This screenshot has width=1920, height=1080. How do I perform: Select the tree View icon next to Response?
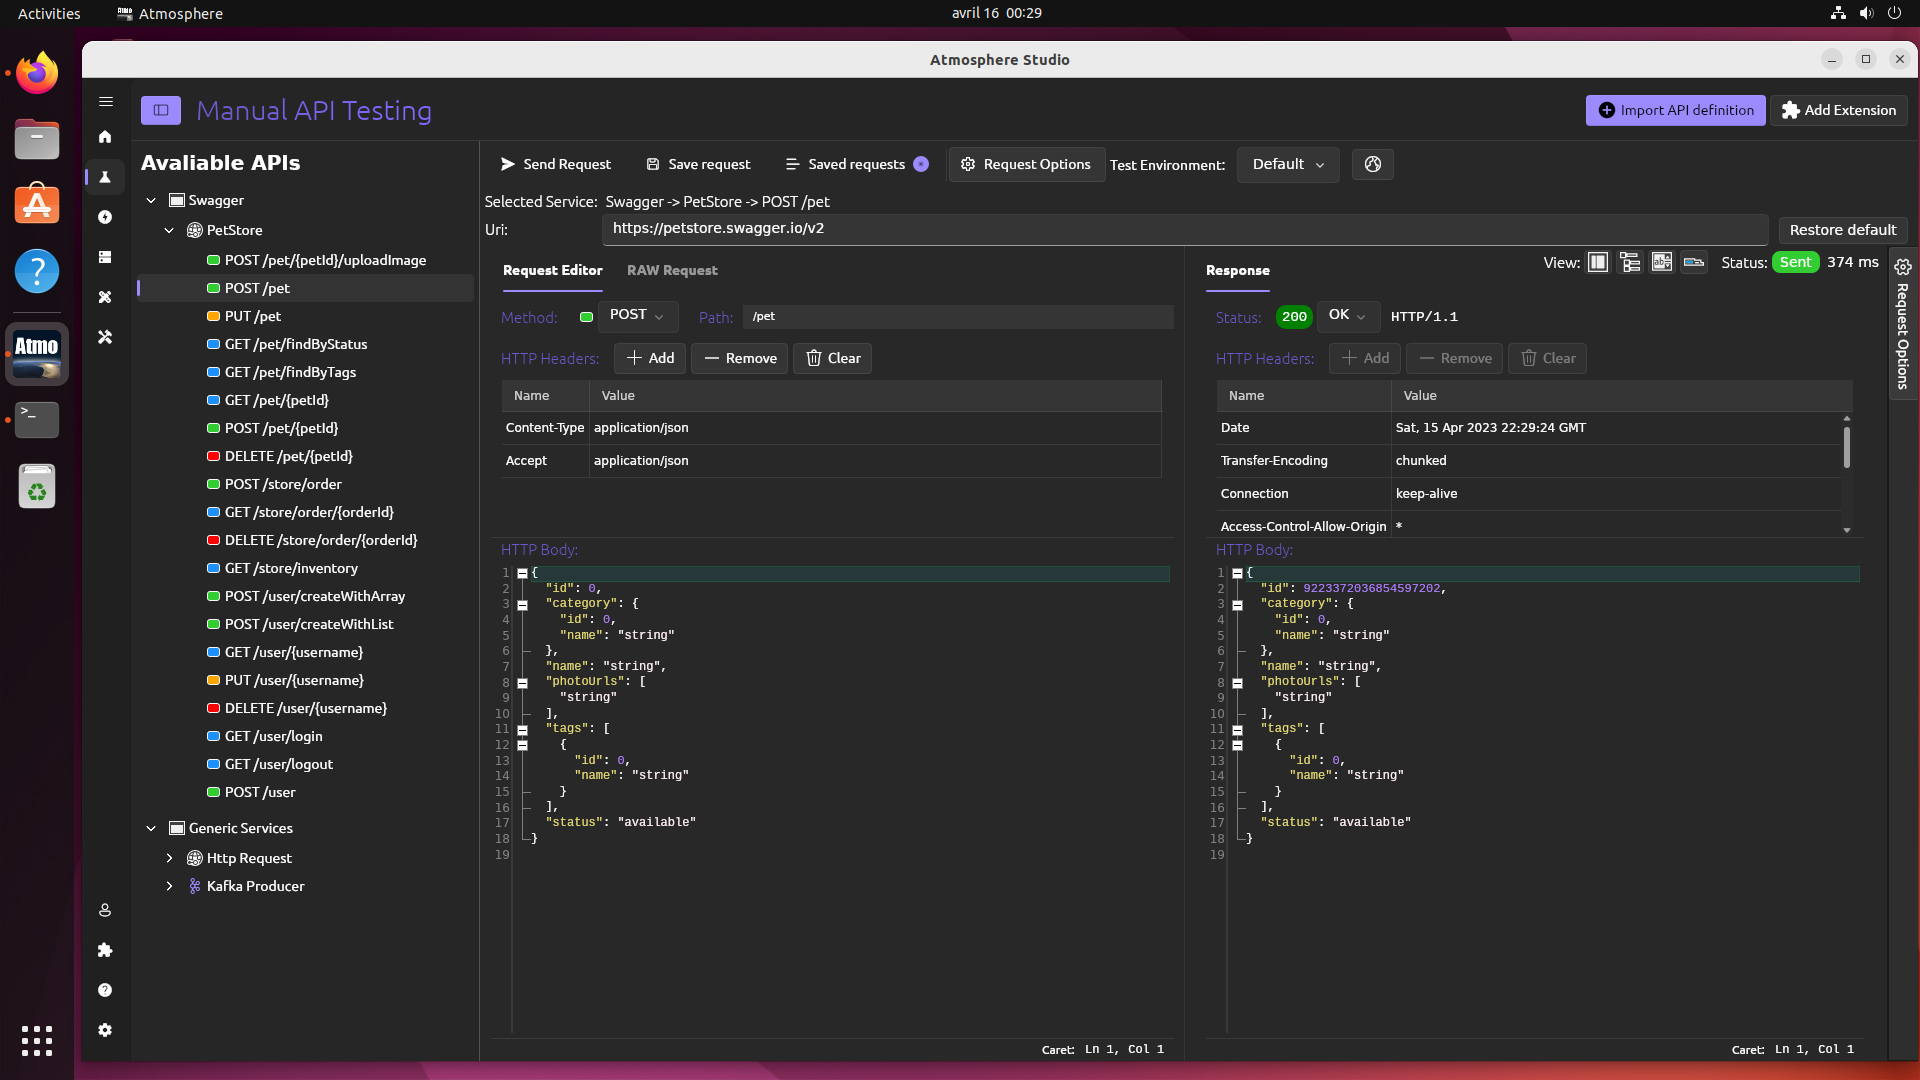1629,262
